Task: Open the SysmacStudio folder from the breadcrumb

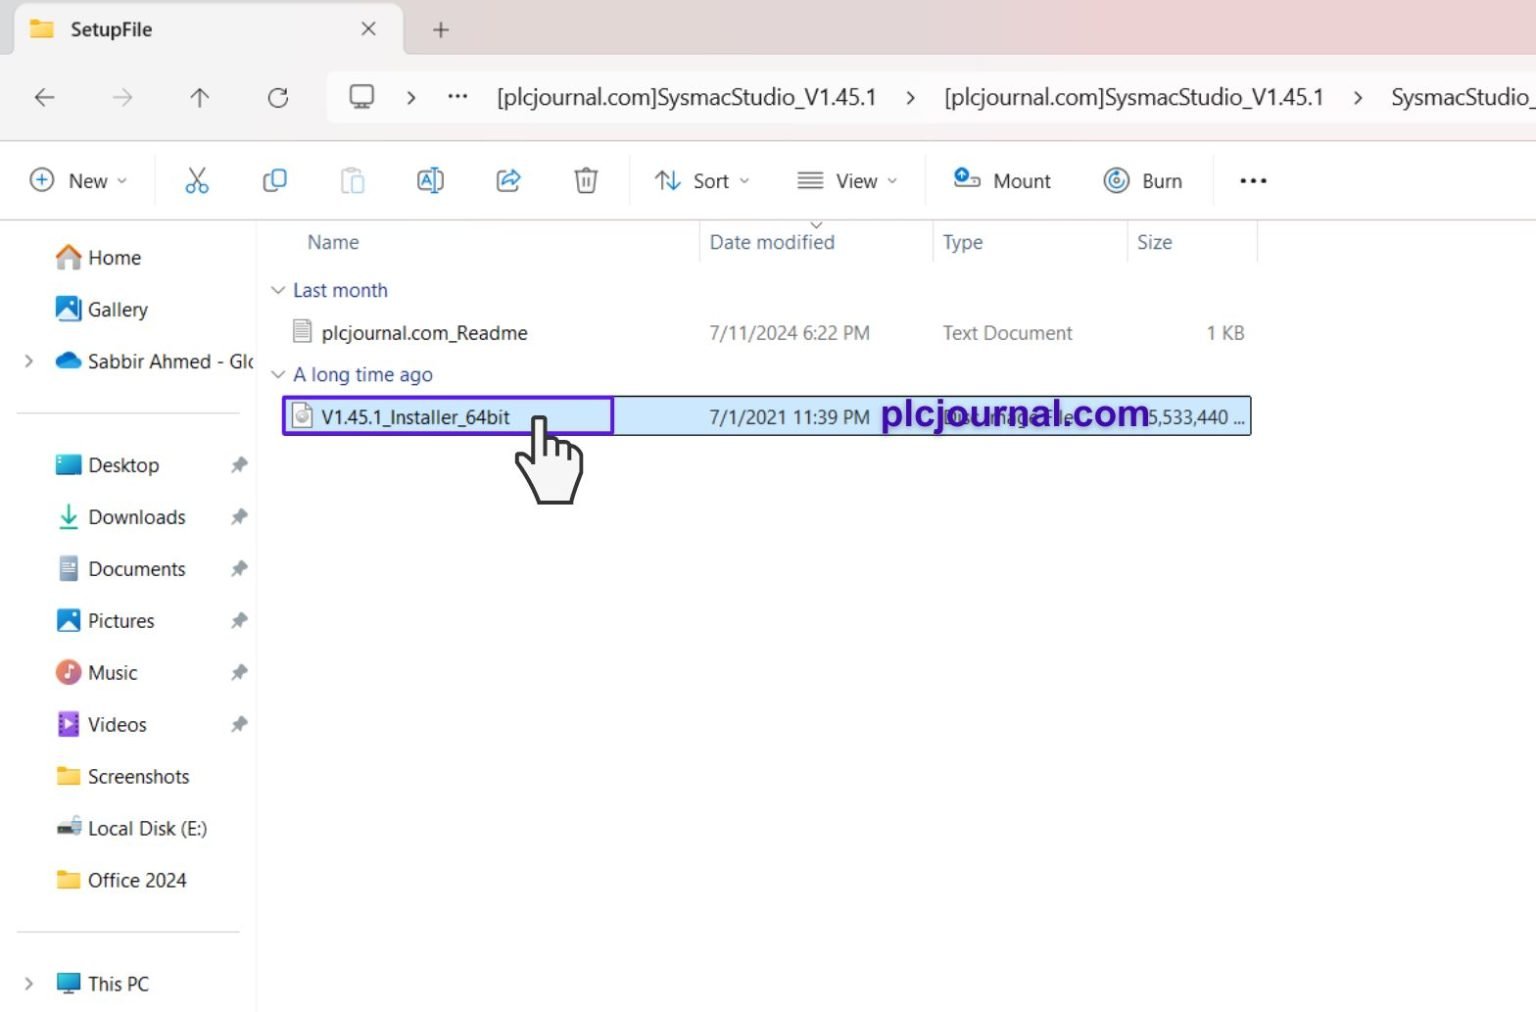Action: pyautogui.click(x=1461, y=97)
